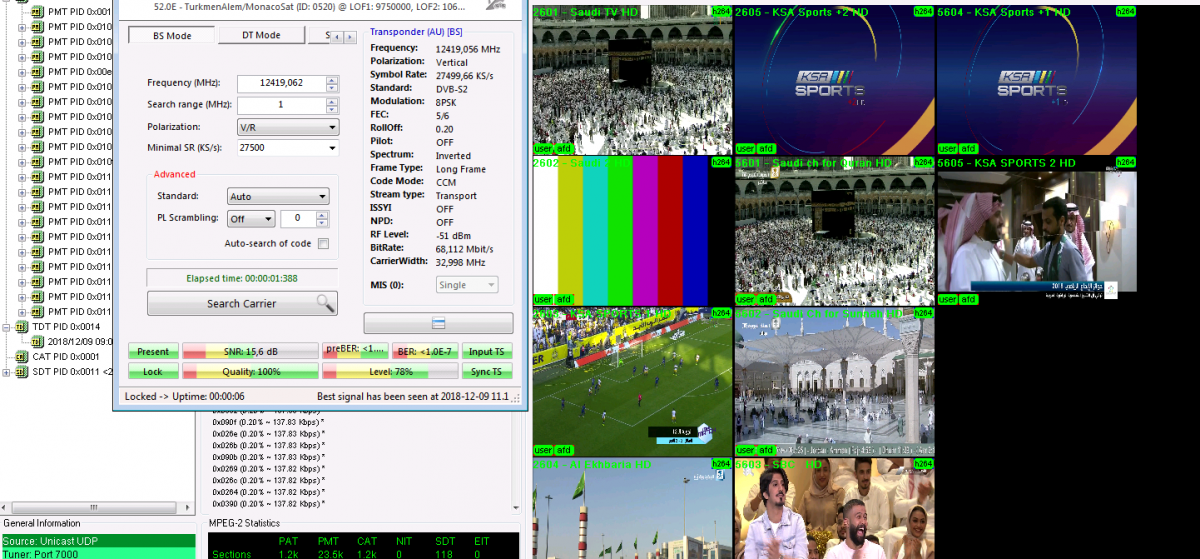Click the Level 78% meter bar

coord(390,371)
